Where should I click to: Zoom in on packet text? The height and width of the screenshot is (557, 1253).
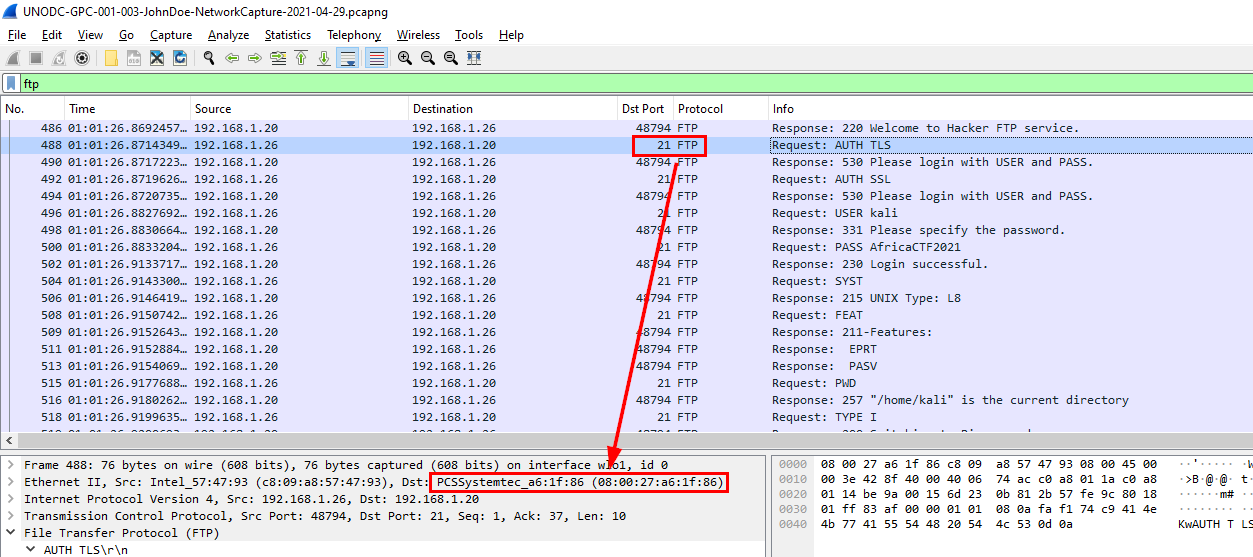pos(404,58)
